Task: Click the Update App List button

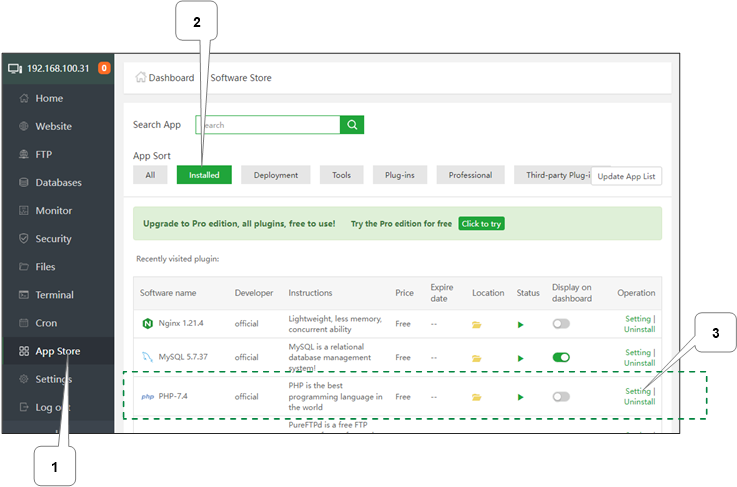Action: tap(626, 176)
